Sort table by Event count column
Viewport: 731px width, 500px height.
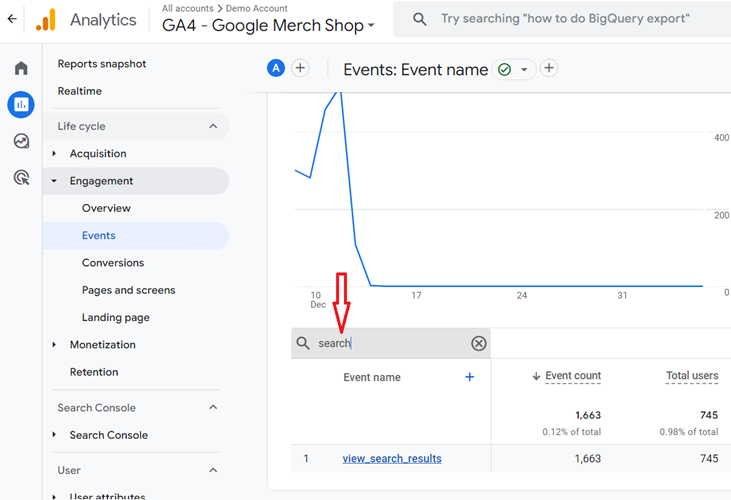click(x=572, y=376)
